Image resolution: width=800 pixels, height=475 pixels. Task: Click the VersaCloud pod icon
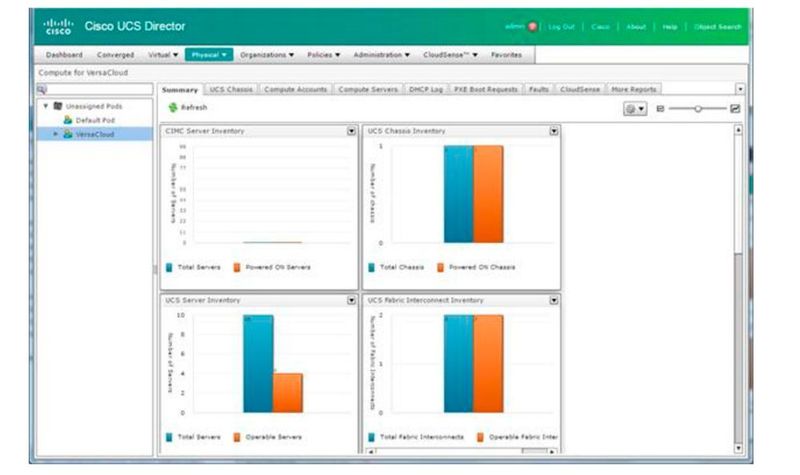[x=67, y=134]
